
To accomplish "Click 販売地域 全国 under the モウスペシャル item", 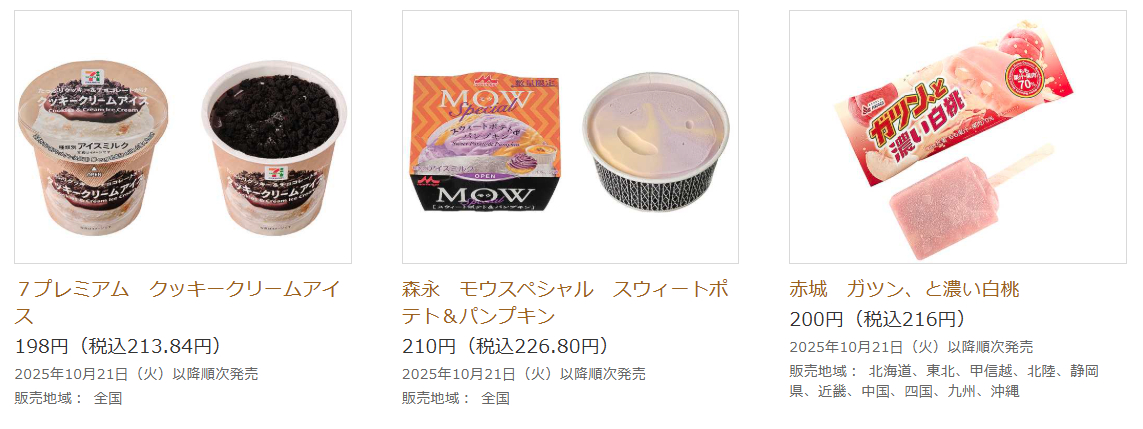I will [456, 398].
